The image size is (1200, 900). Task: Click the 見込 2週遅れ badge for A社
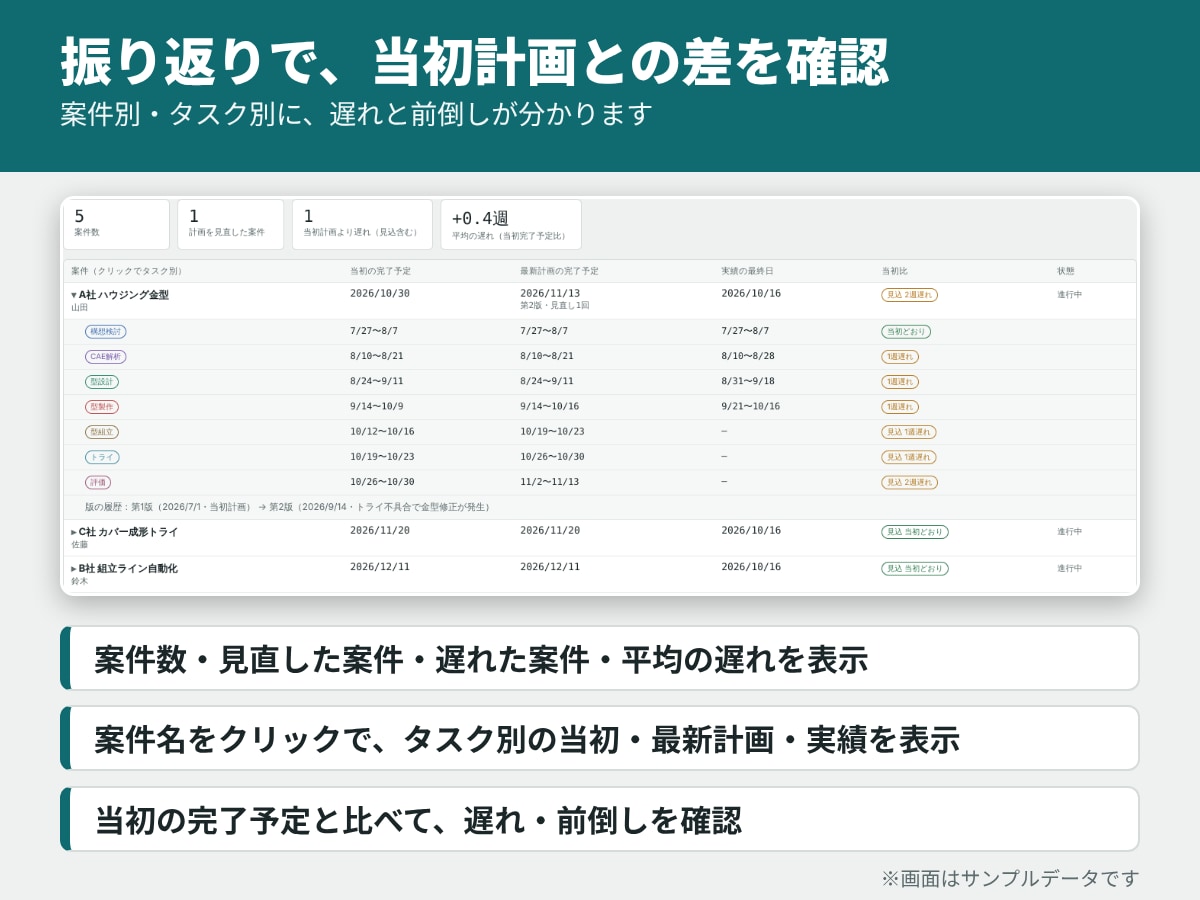(x=909, y=295)
